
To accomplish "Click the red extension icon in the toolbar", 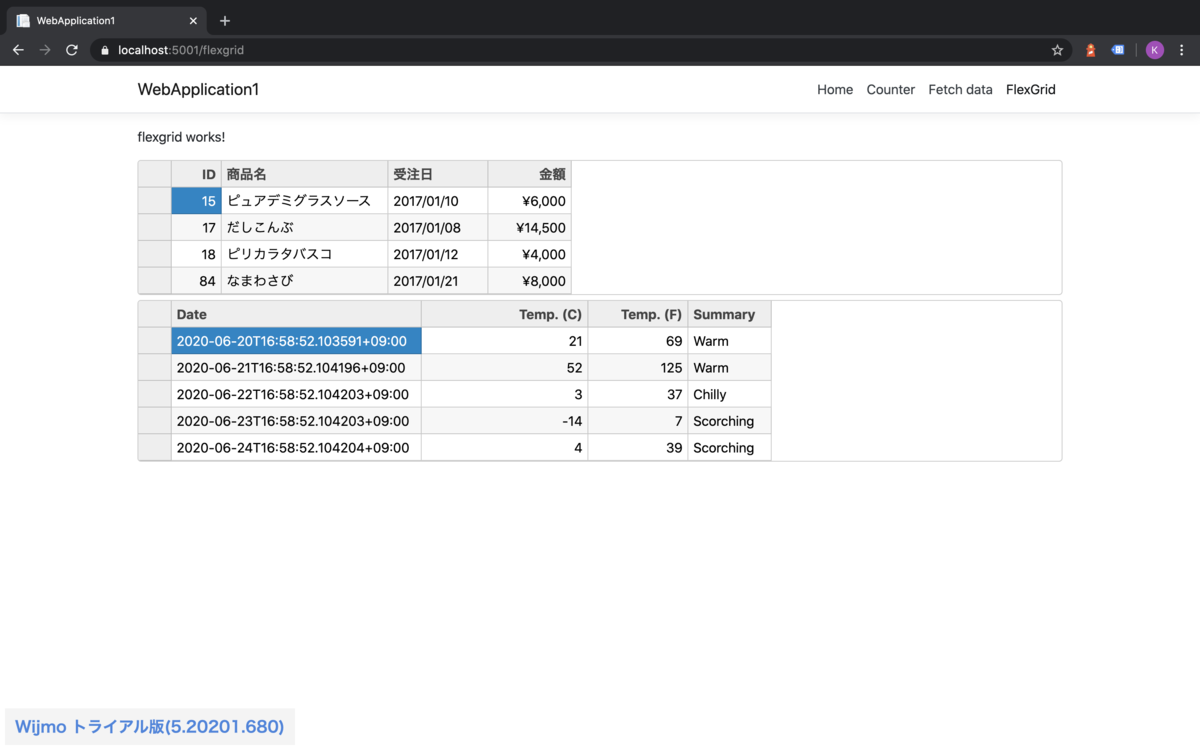I will pyautogui.click(x=1091, y=50).
